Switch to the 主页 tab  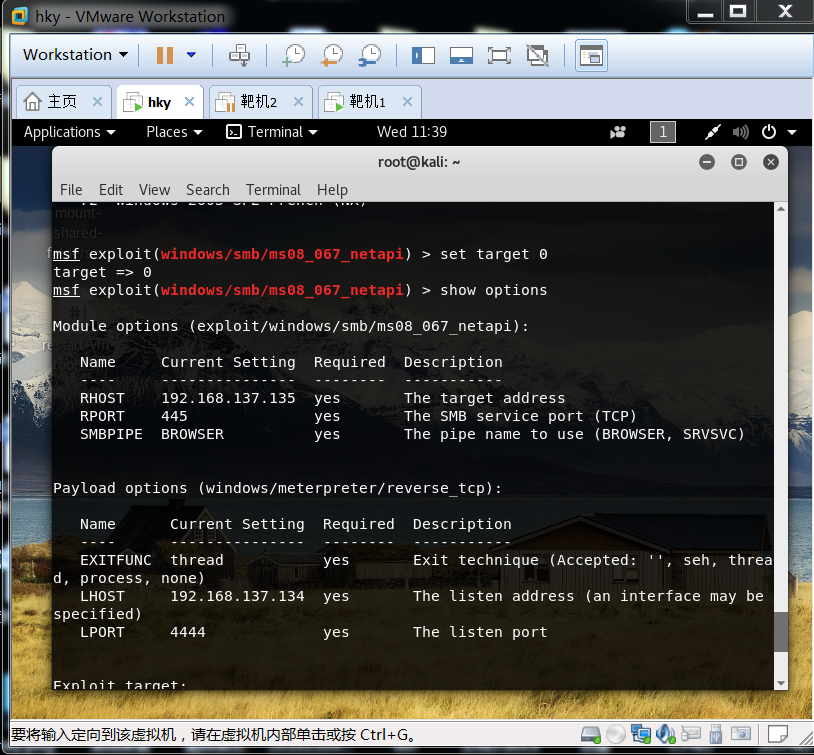coord(62,101)
